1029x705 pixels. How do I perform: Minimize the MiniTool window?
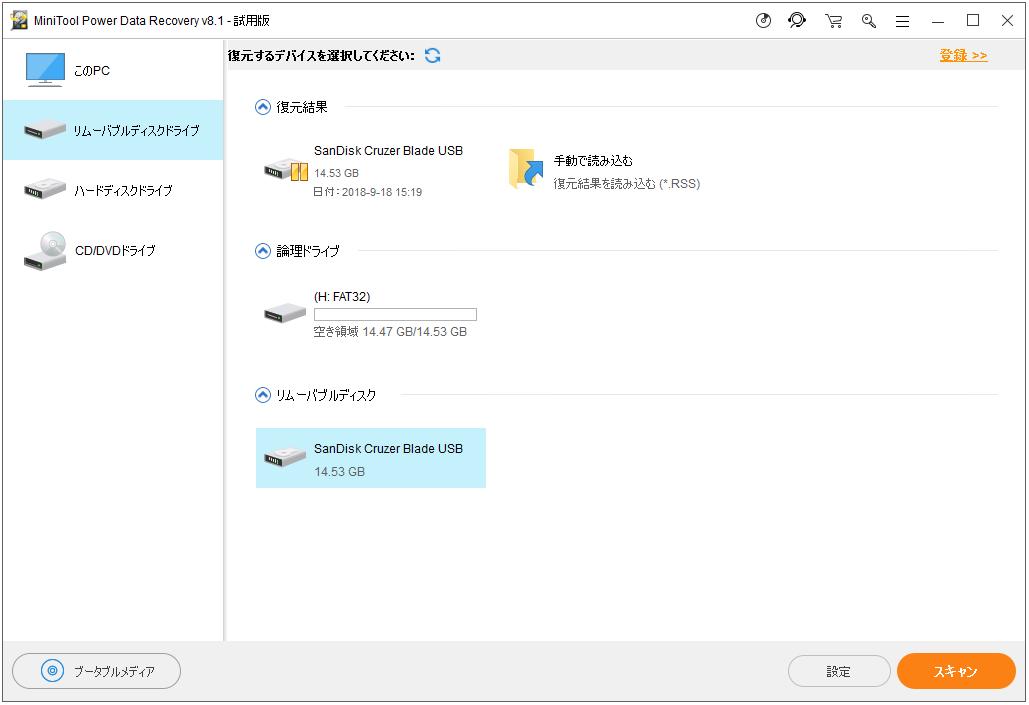click(x=938, y=21)
